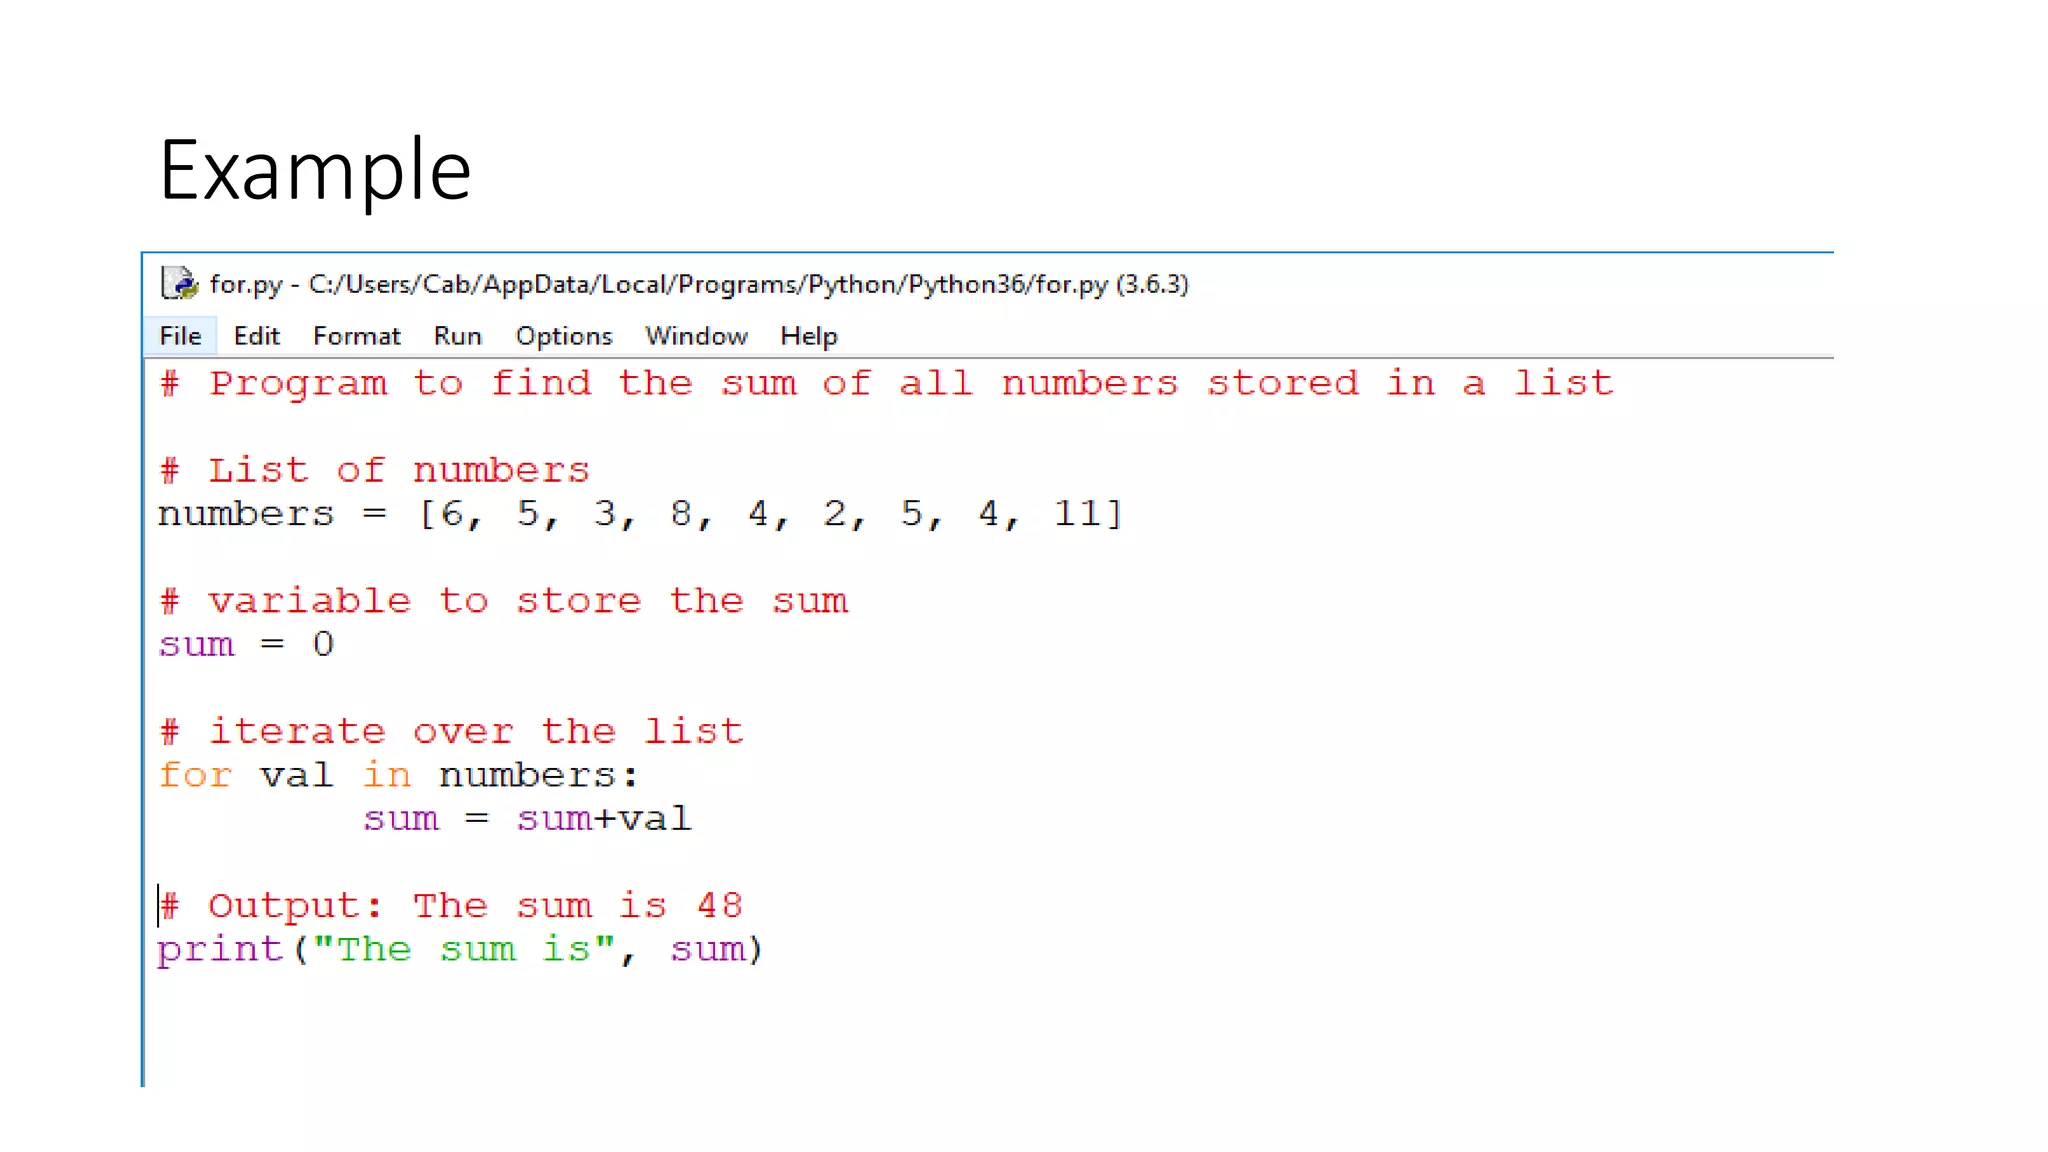The image size is (2048, 1152).
Task: Open the File menu
Action: coord(180,336)
